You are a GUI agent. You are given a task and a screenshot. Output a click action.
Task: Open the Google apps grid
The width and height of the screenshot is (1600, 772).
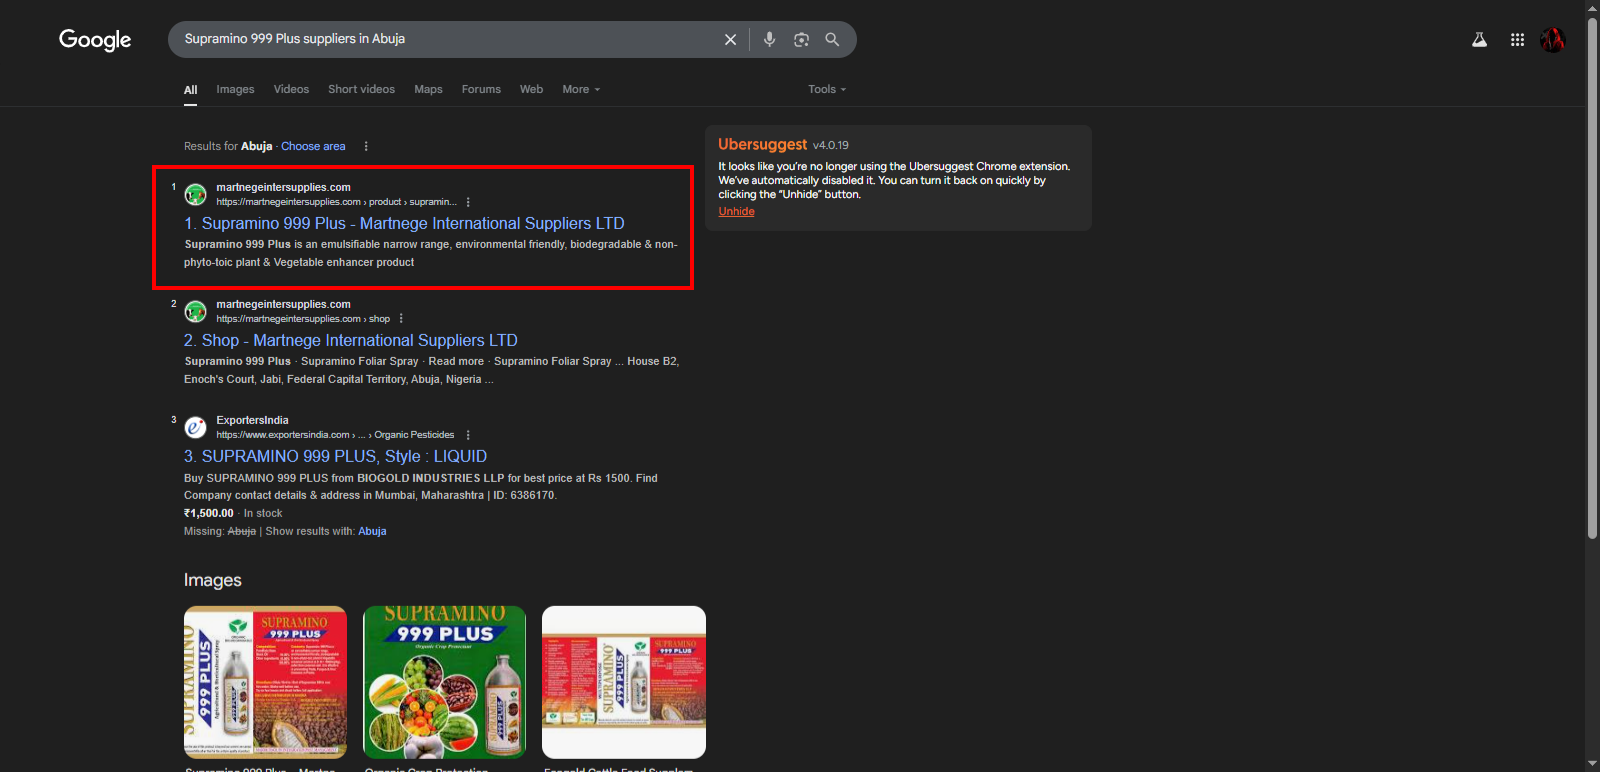tap(1517, 40)
